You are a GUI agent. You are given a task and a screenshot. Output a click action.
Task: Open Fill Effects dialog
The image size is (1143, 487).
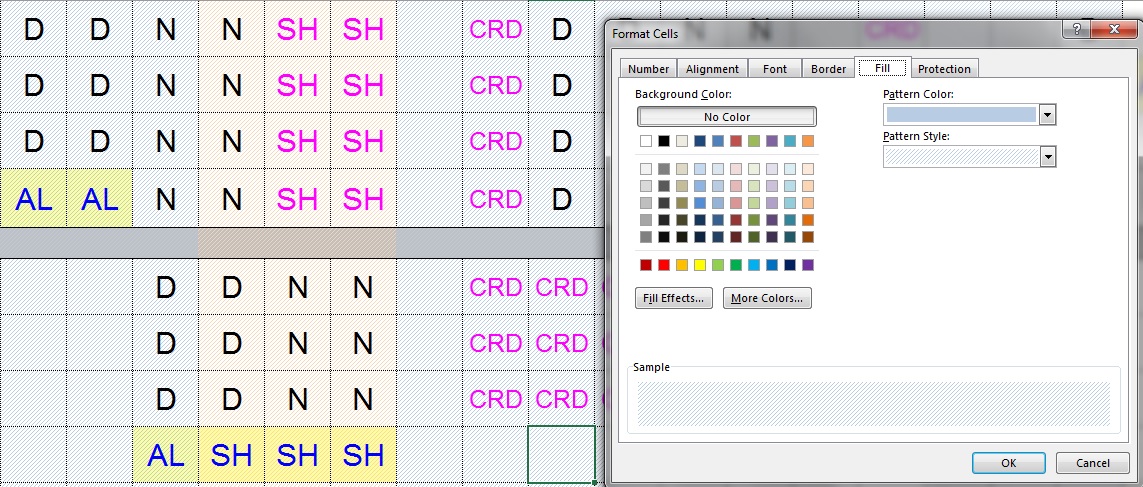click(674, 297)
